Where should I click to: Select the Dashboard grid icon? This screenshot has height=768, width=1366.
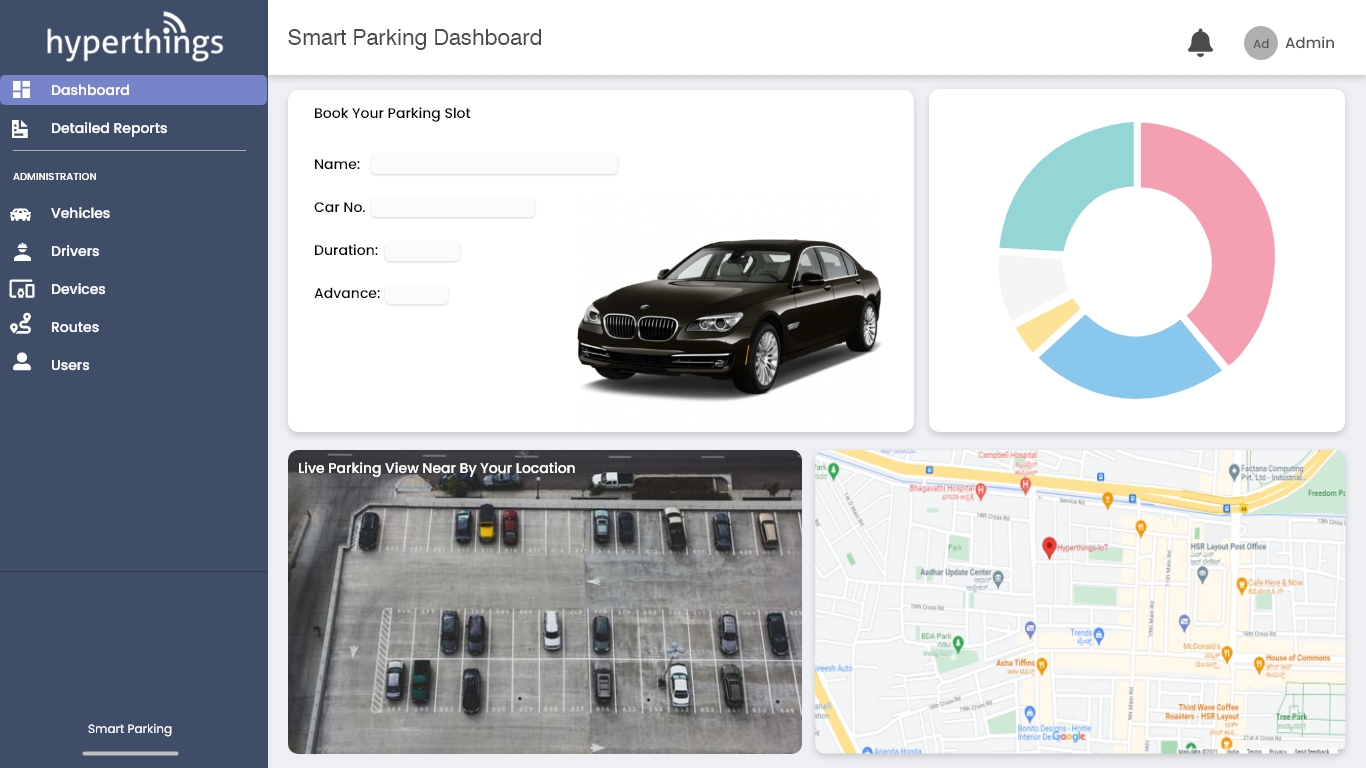(21, 89)
